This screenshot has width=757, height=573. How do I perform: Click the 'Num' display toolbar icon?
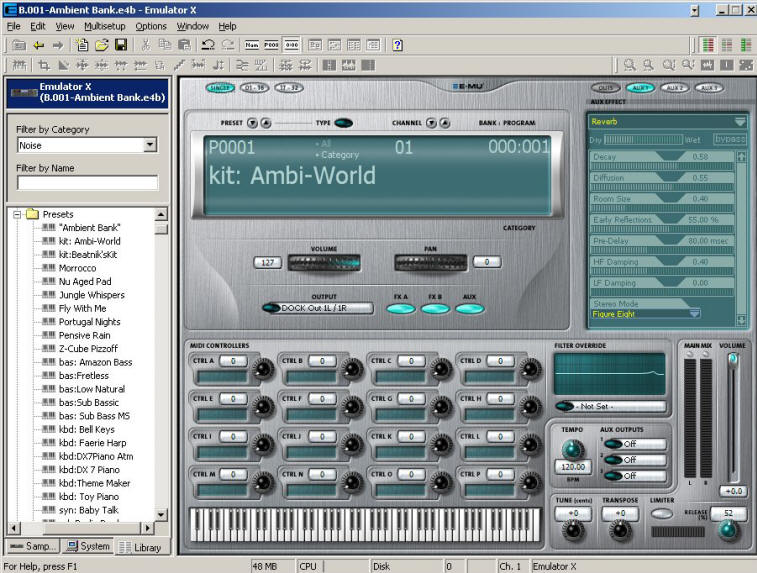(x=252, y=45)
